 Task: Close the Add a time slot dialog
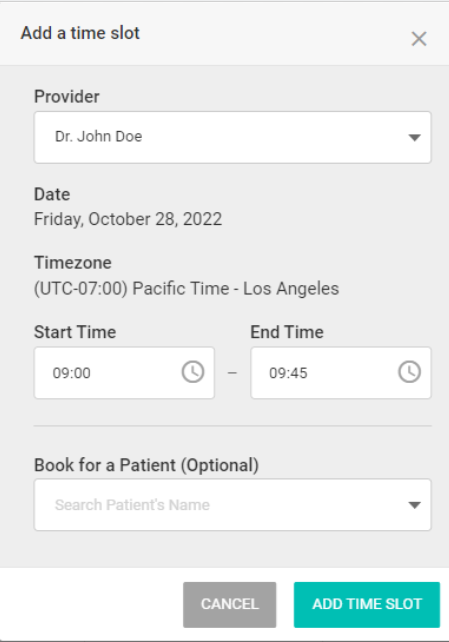(419, 39)
